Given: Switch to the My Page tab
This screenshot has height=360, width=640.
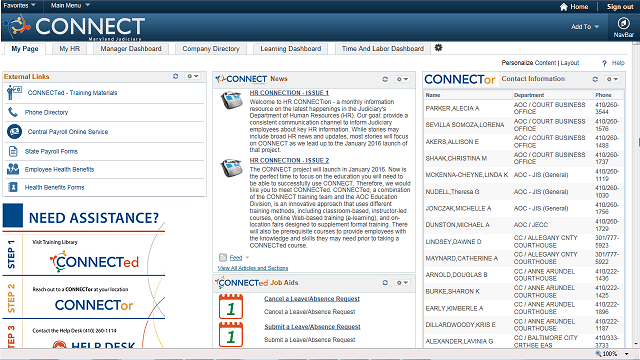Looking at the screenshot, I should pyautogui.click(x=25, y=49).
